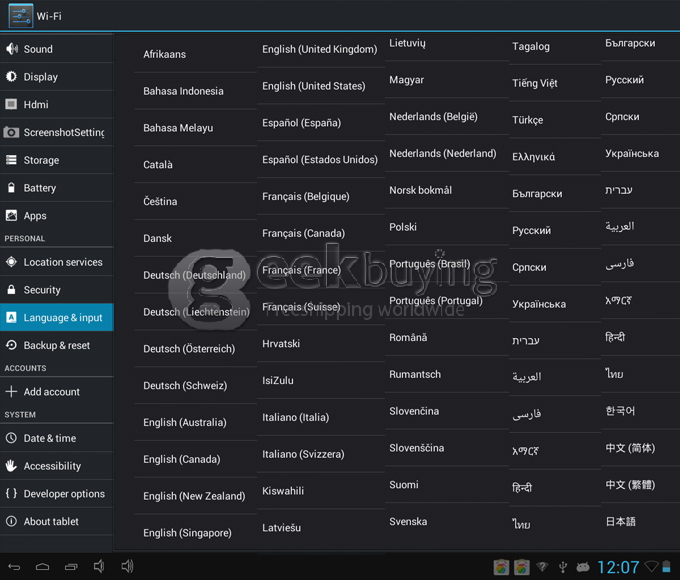Select English (United States) language
The image size is (680, 580).
pyautogui.click(x=313, y=86)
